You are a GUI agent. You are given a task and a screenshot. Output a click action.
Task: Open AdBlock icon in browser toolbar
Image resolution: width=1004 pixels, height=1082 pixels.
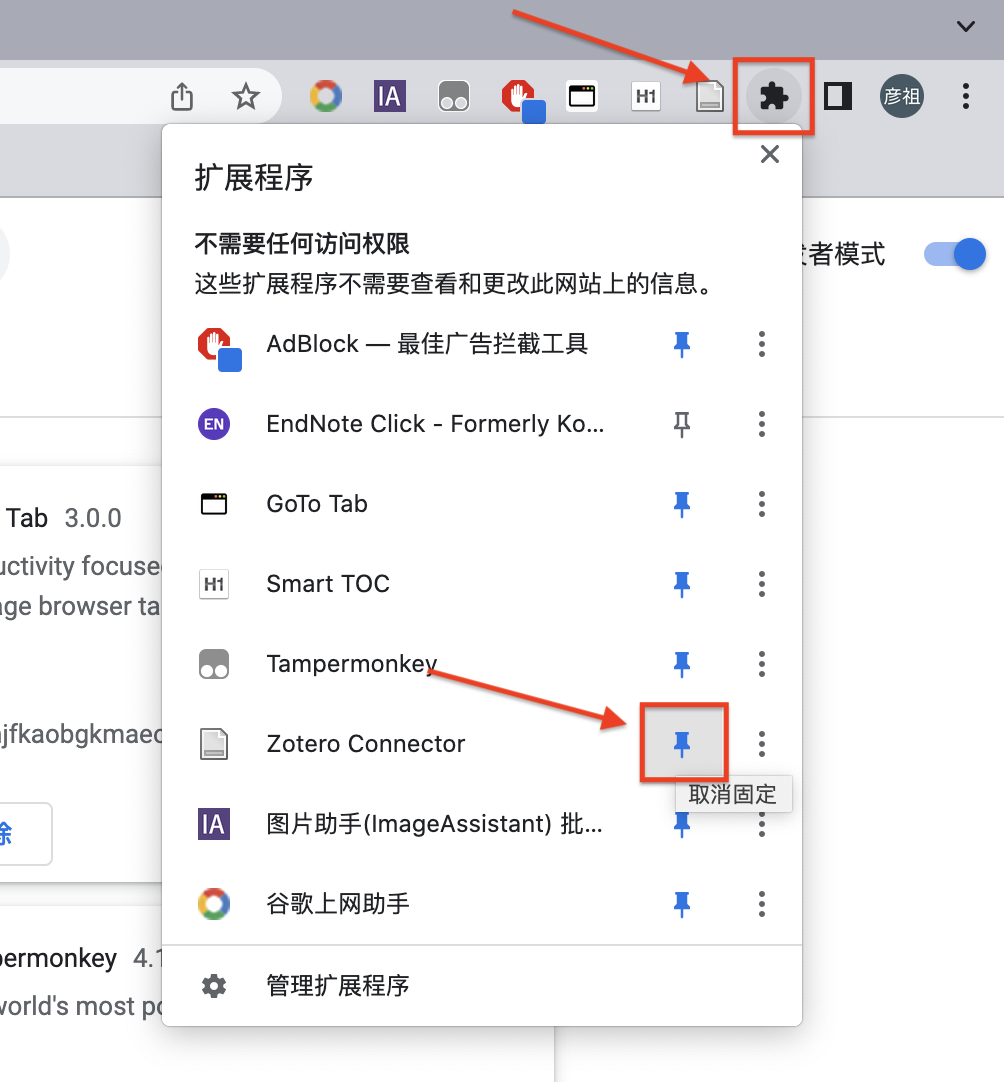(522, 100)
